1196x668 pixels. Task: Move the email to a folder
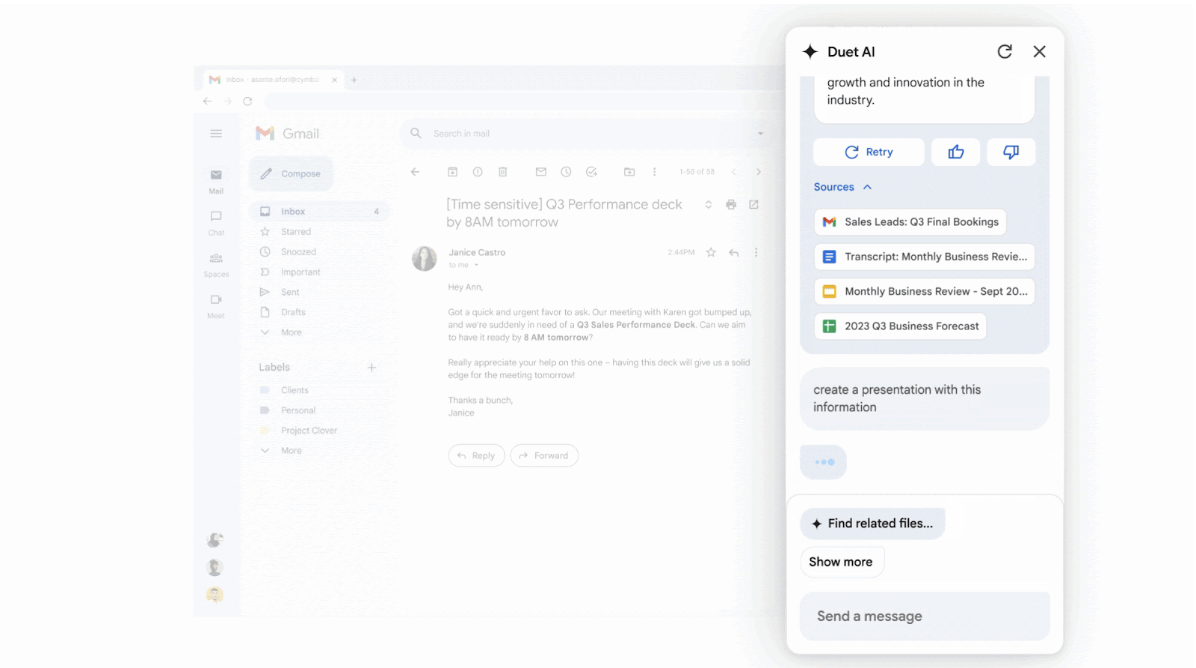pos(629,172)
